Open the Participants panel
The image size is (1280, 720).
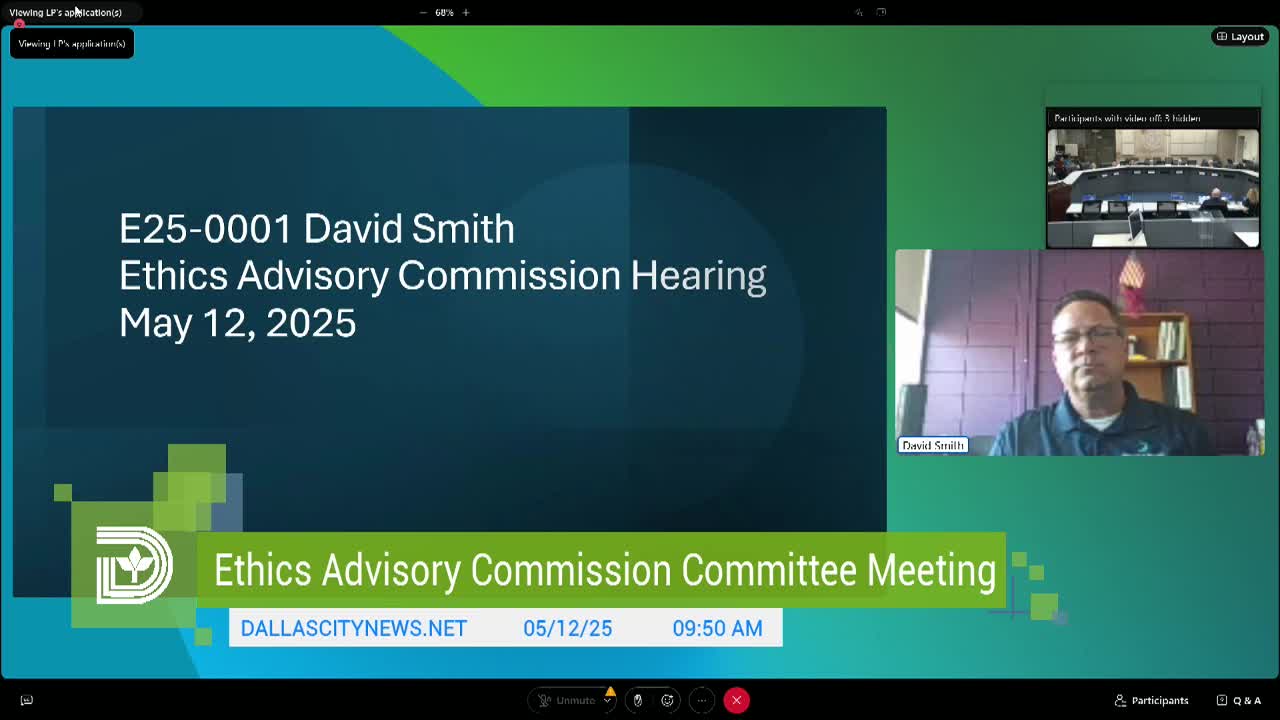(x=1152, y=700)
